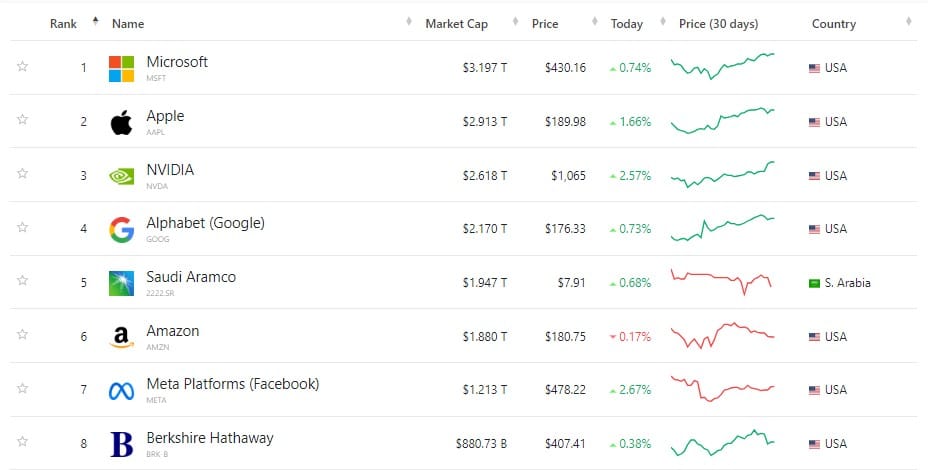The image size is (928, 470).
Task: Click the Berkshire Hathaway B logo
Action: (x=121, y=445)
